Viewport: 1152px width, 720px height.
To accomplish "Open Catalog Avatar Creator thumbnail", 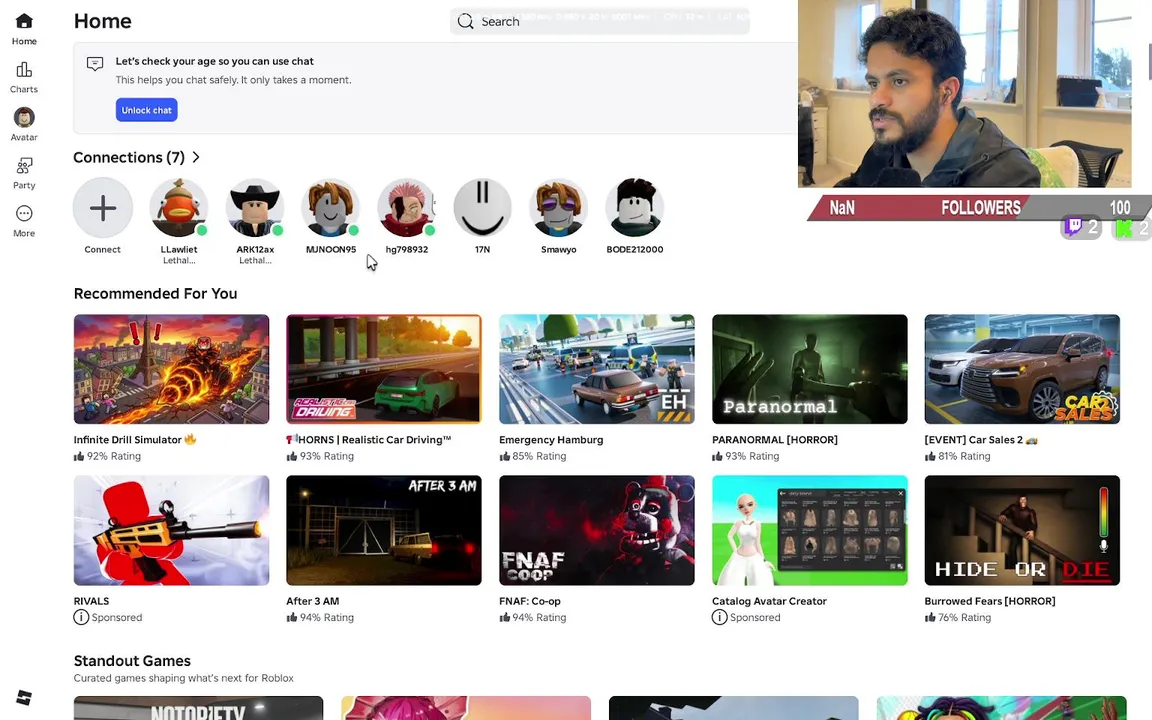I will pyautogui.click(x=810, y=530).
